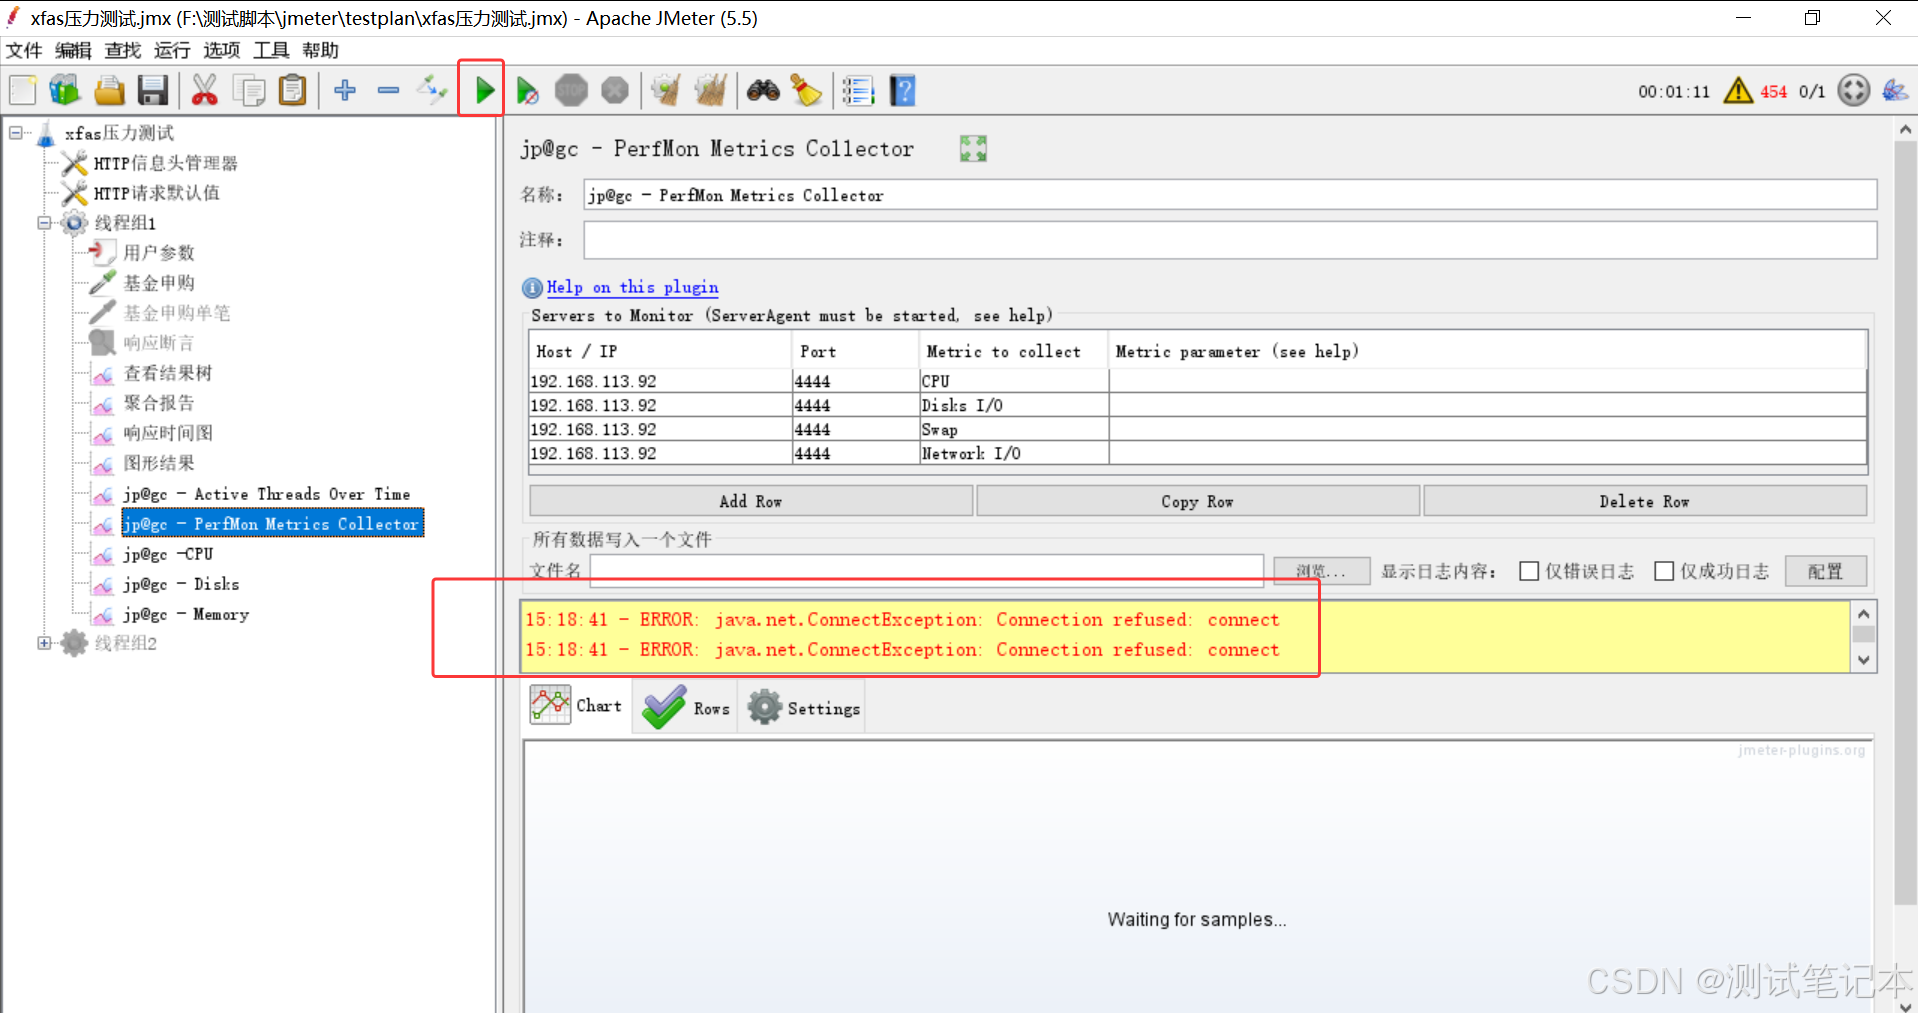
Task: Click the Add Row button
Action: click(x=751, y=501)
